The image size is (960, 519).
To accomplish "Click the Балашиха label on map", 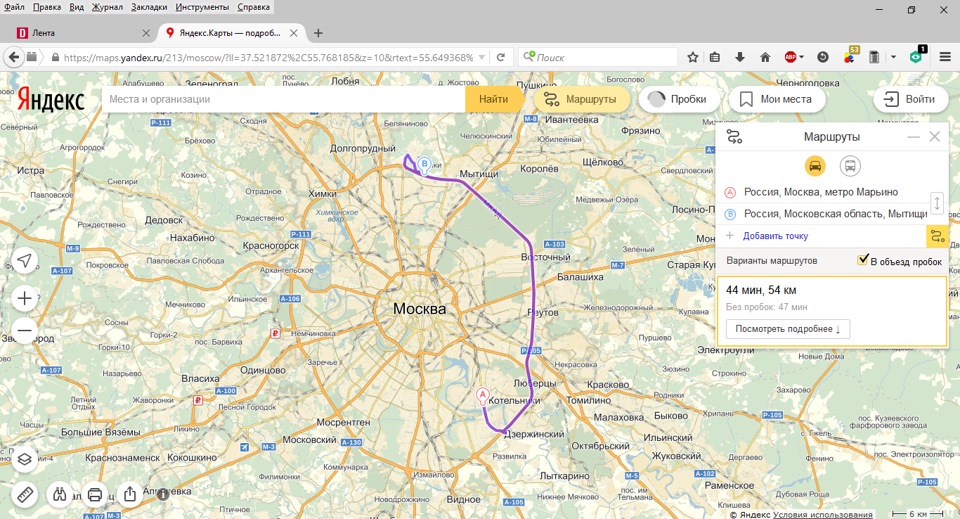I will [580, 277].
